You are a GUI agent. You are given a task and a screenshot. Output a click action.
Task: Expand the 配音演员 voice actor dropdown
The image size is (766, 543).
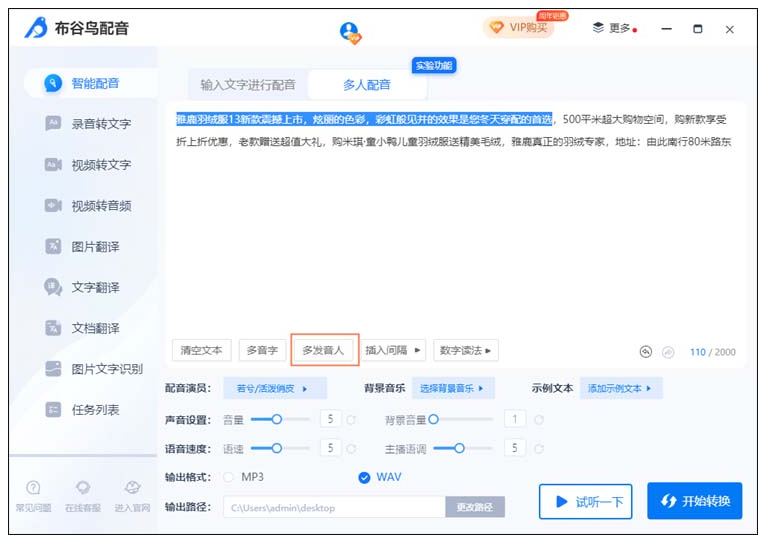pyautogui.click(x=273, y=388)
